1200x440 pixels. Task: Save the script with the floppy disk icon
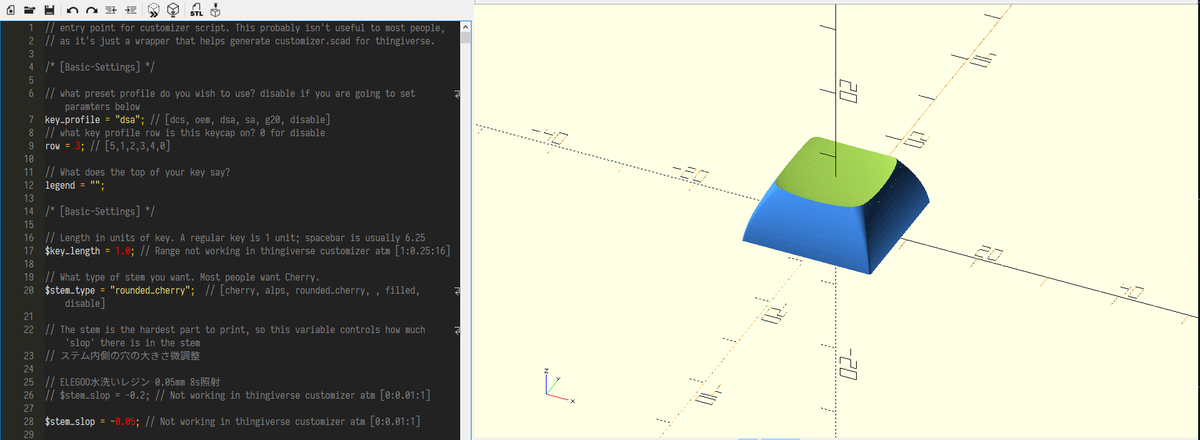click(48, 10)
